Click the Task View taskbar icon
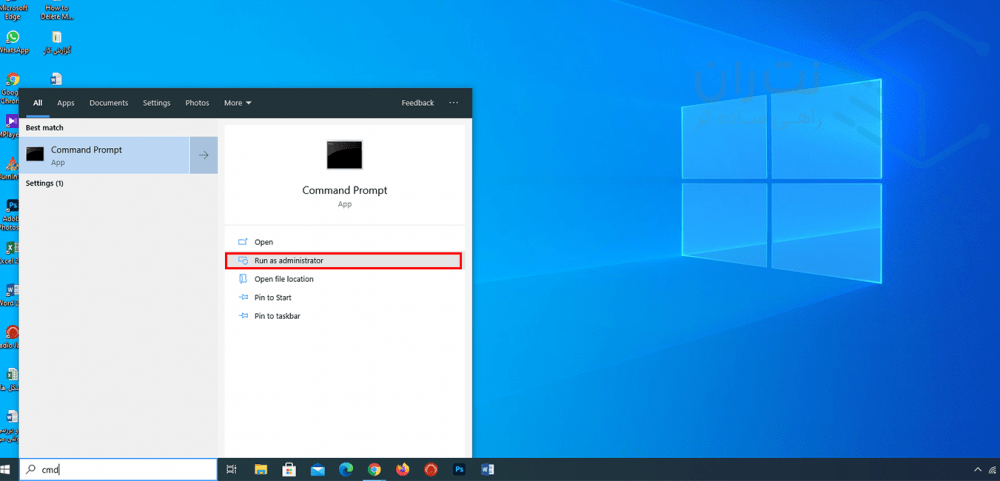The width and height of the screenshot is (1000, 481). click(x=232, y=469)
